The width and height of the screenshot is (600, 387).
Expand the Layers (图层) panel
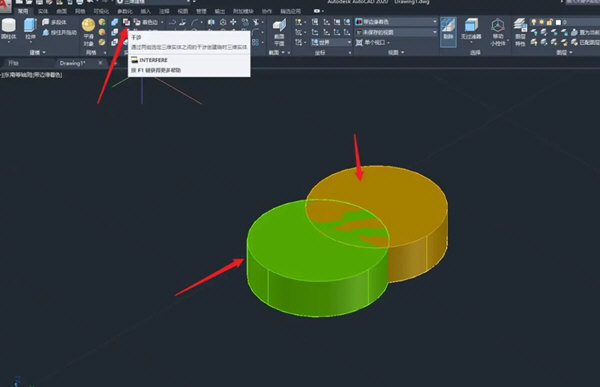click(x=564, y=52)
